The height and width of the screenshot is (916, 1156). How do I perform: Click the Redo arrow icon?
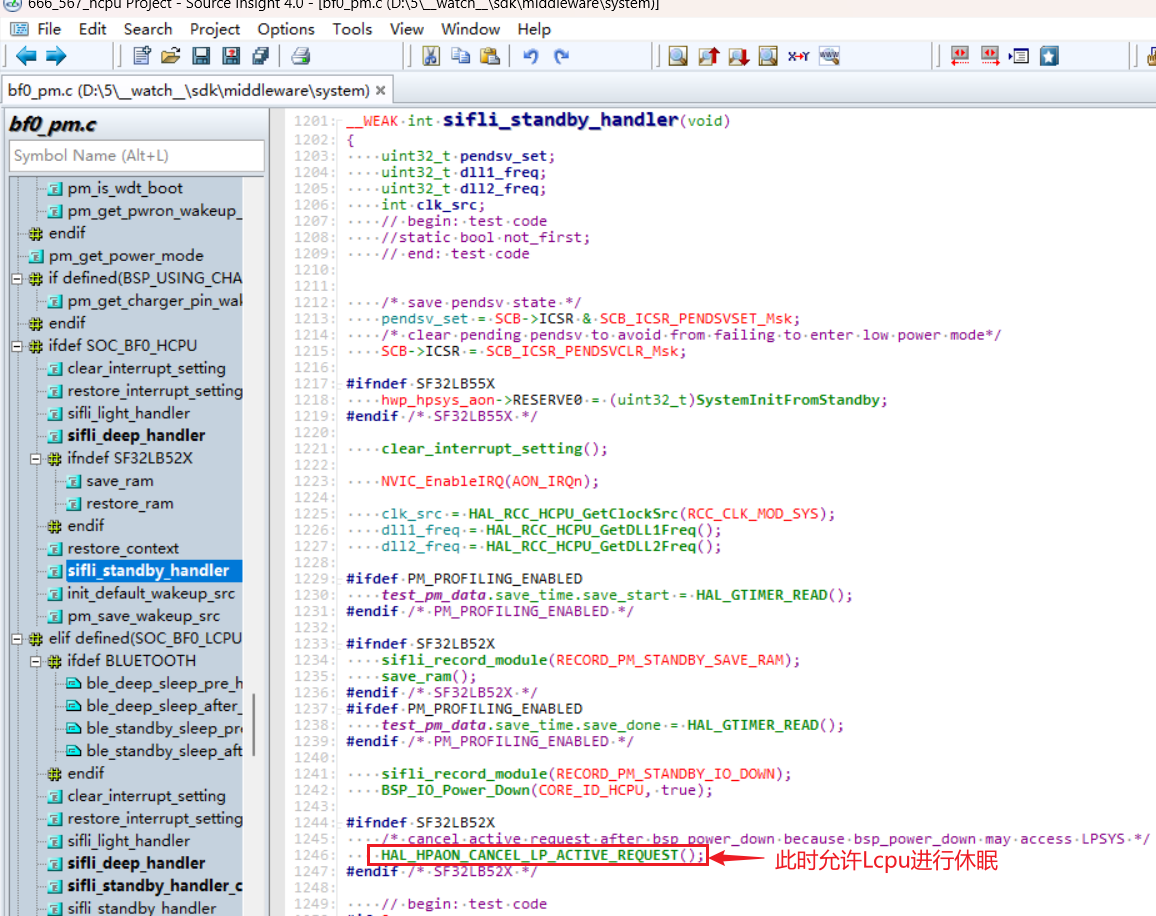[561, 56]
